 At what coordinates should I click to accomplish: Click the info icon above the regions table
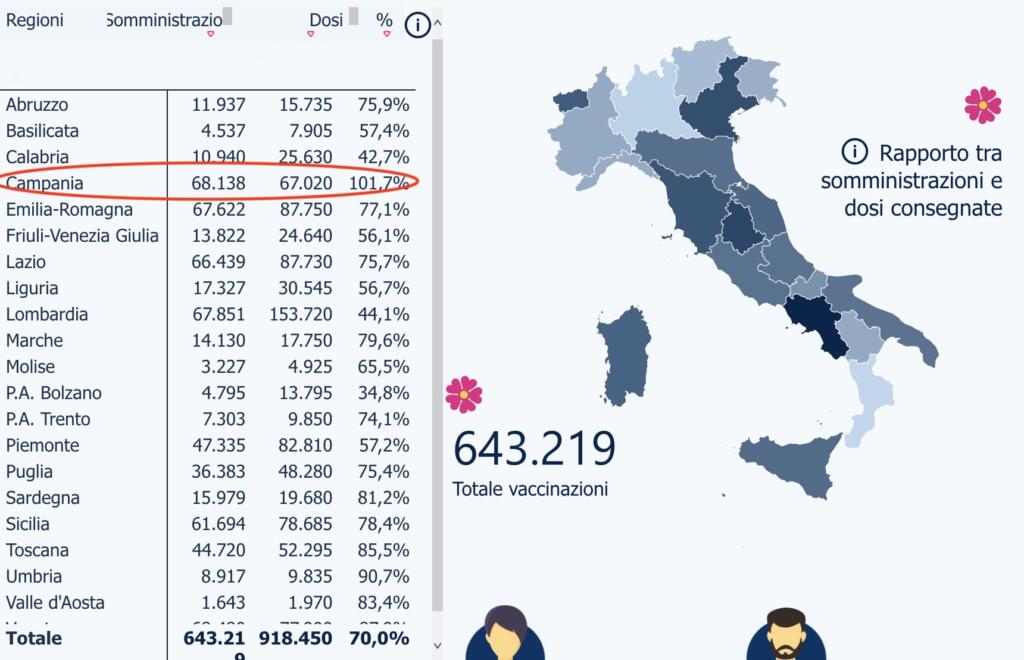click(417, 26)
